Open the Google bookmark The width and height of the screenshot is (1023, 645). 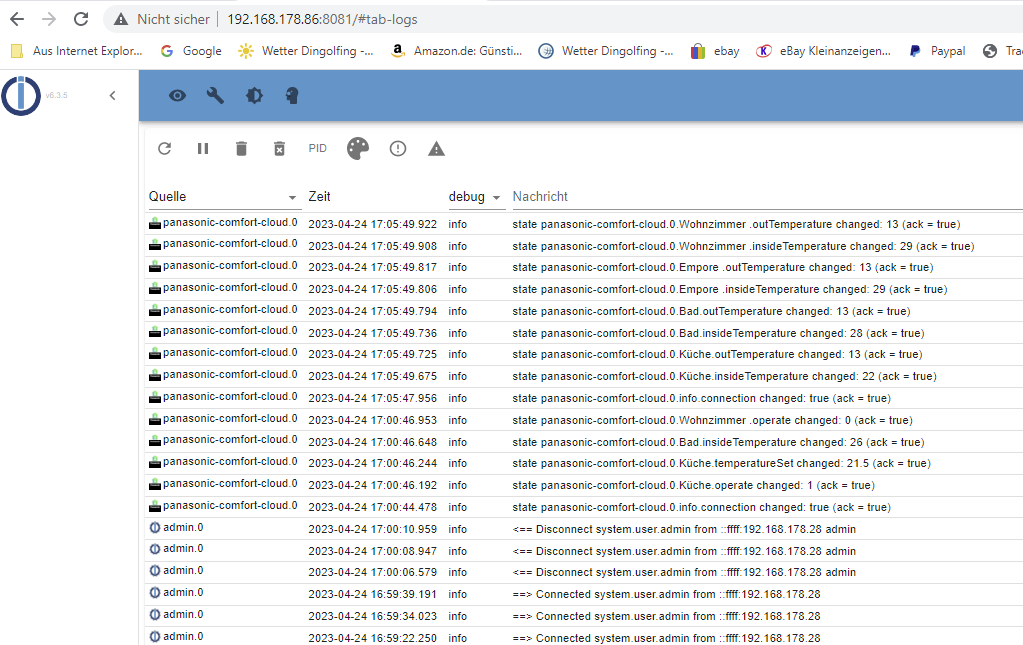point(191,51)
